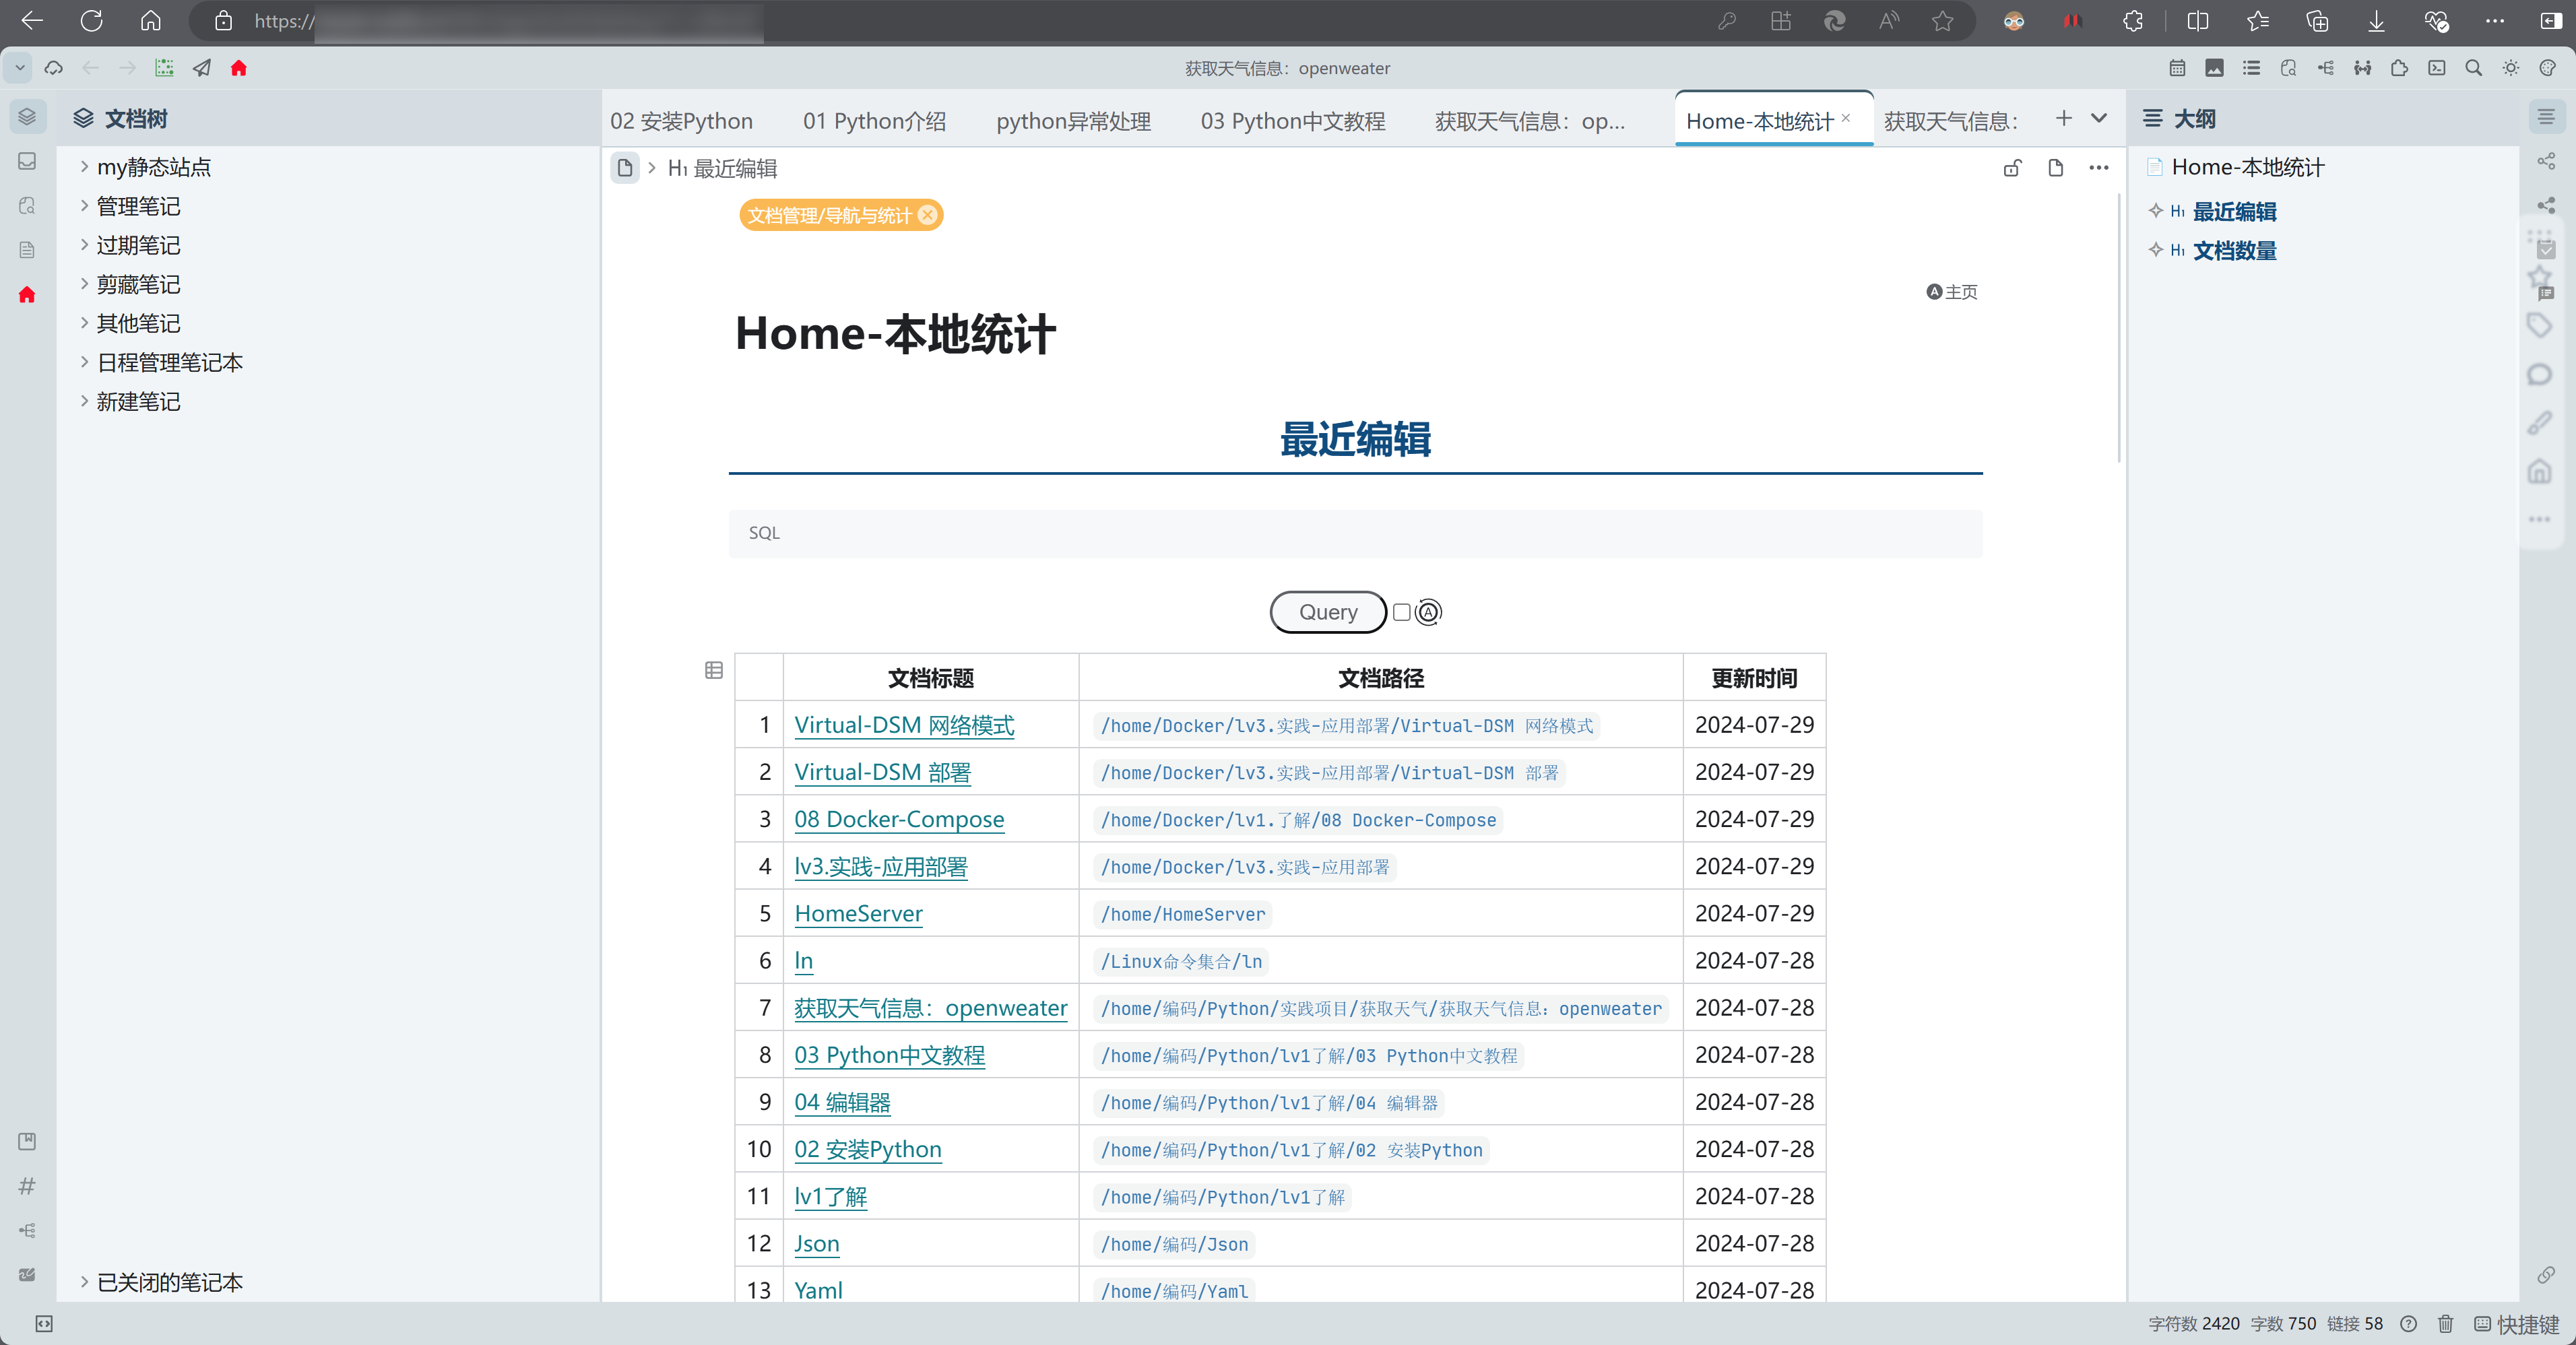Jump to 最近编辑 heading in outline
The width and height of the screenshot is (2576, 1345).
point(2234,212)
